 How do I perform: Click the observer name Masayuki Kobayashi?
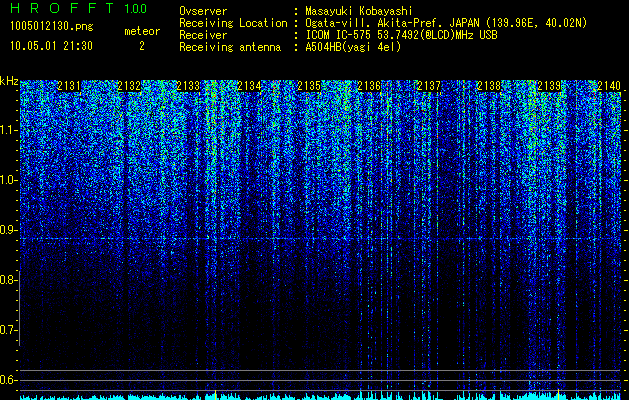tap(359, 11)
